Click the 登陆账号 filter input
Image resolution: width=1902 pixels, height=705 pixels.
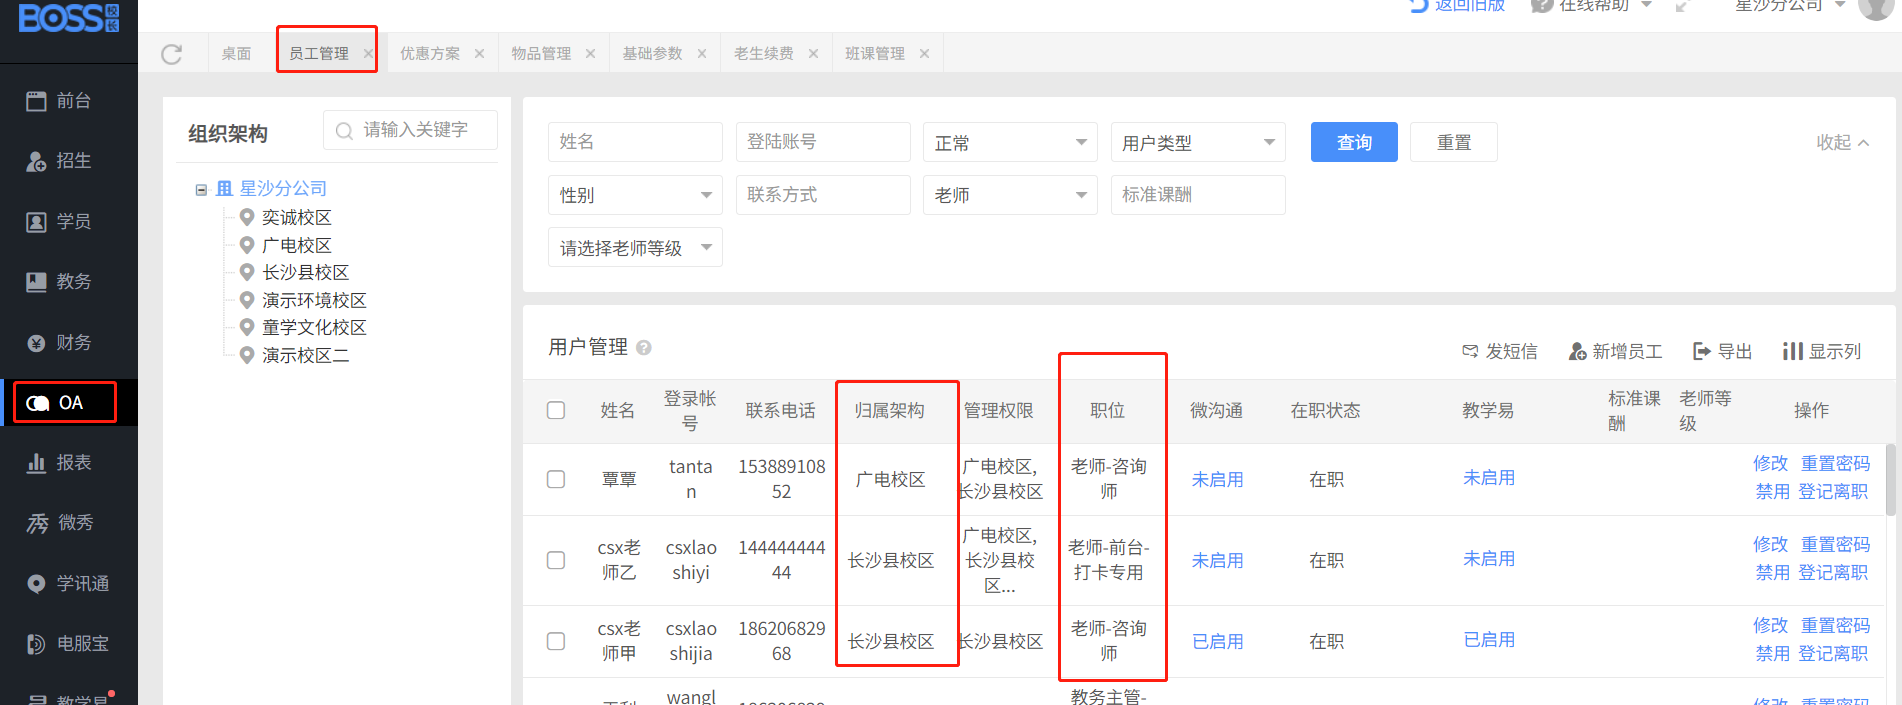[x=823, y=142]
